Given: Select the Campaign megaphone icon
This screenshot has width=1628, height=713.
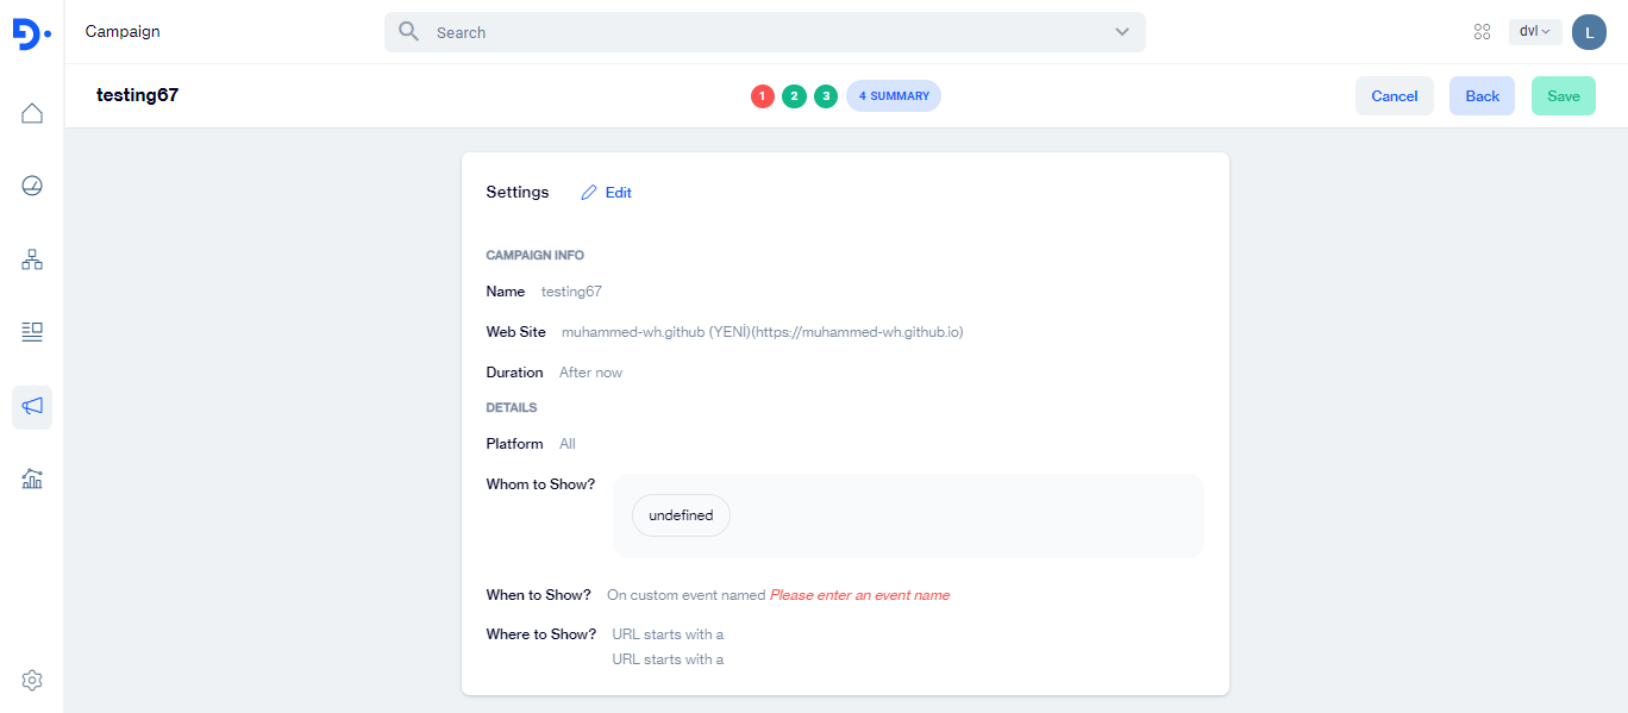Looking at the screenshot, I should point(32,406).
